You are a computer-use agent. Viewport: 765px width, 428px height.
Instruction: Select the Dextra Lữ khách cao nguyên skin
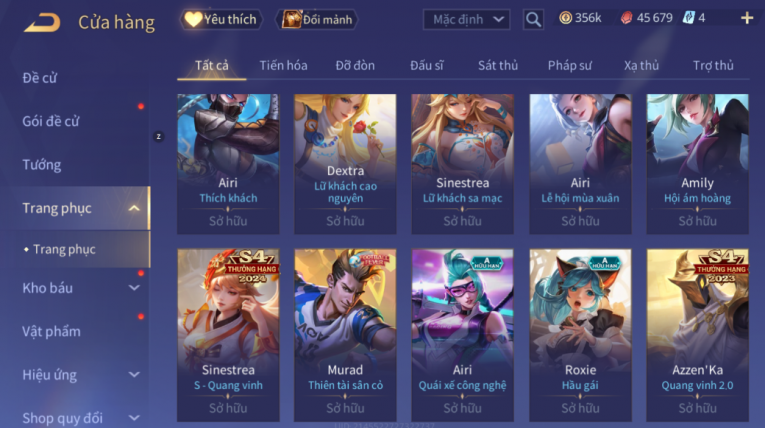[345, 164]
